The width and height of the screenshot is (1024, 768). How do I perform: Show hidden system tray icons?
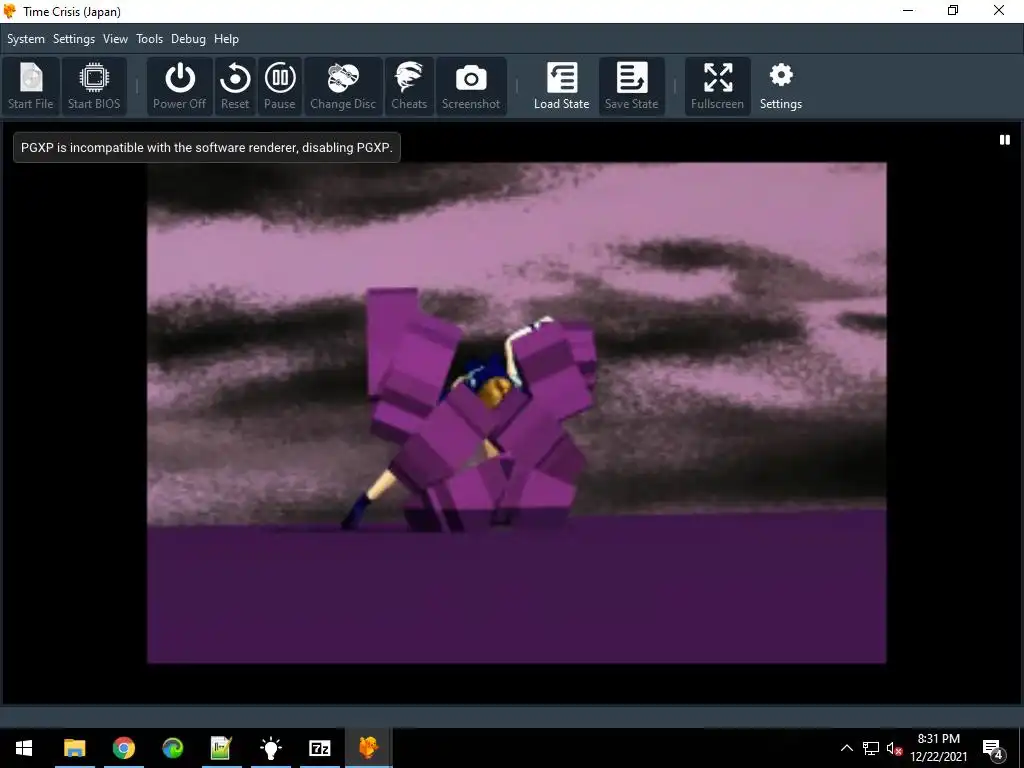coord(846,748)
